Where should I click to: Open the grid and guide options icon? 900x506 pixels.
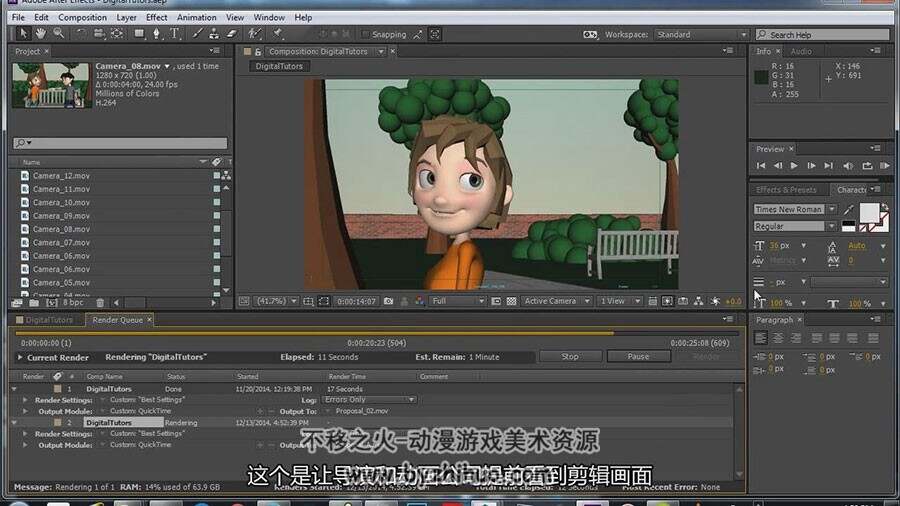[308, 301]
